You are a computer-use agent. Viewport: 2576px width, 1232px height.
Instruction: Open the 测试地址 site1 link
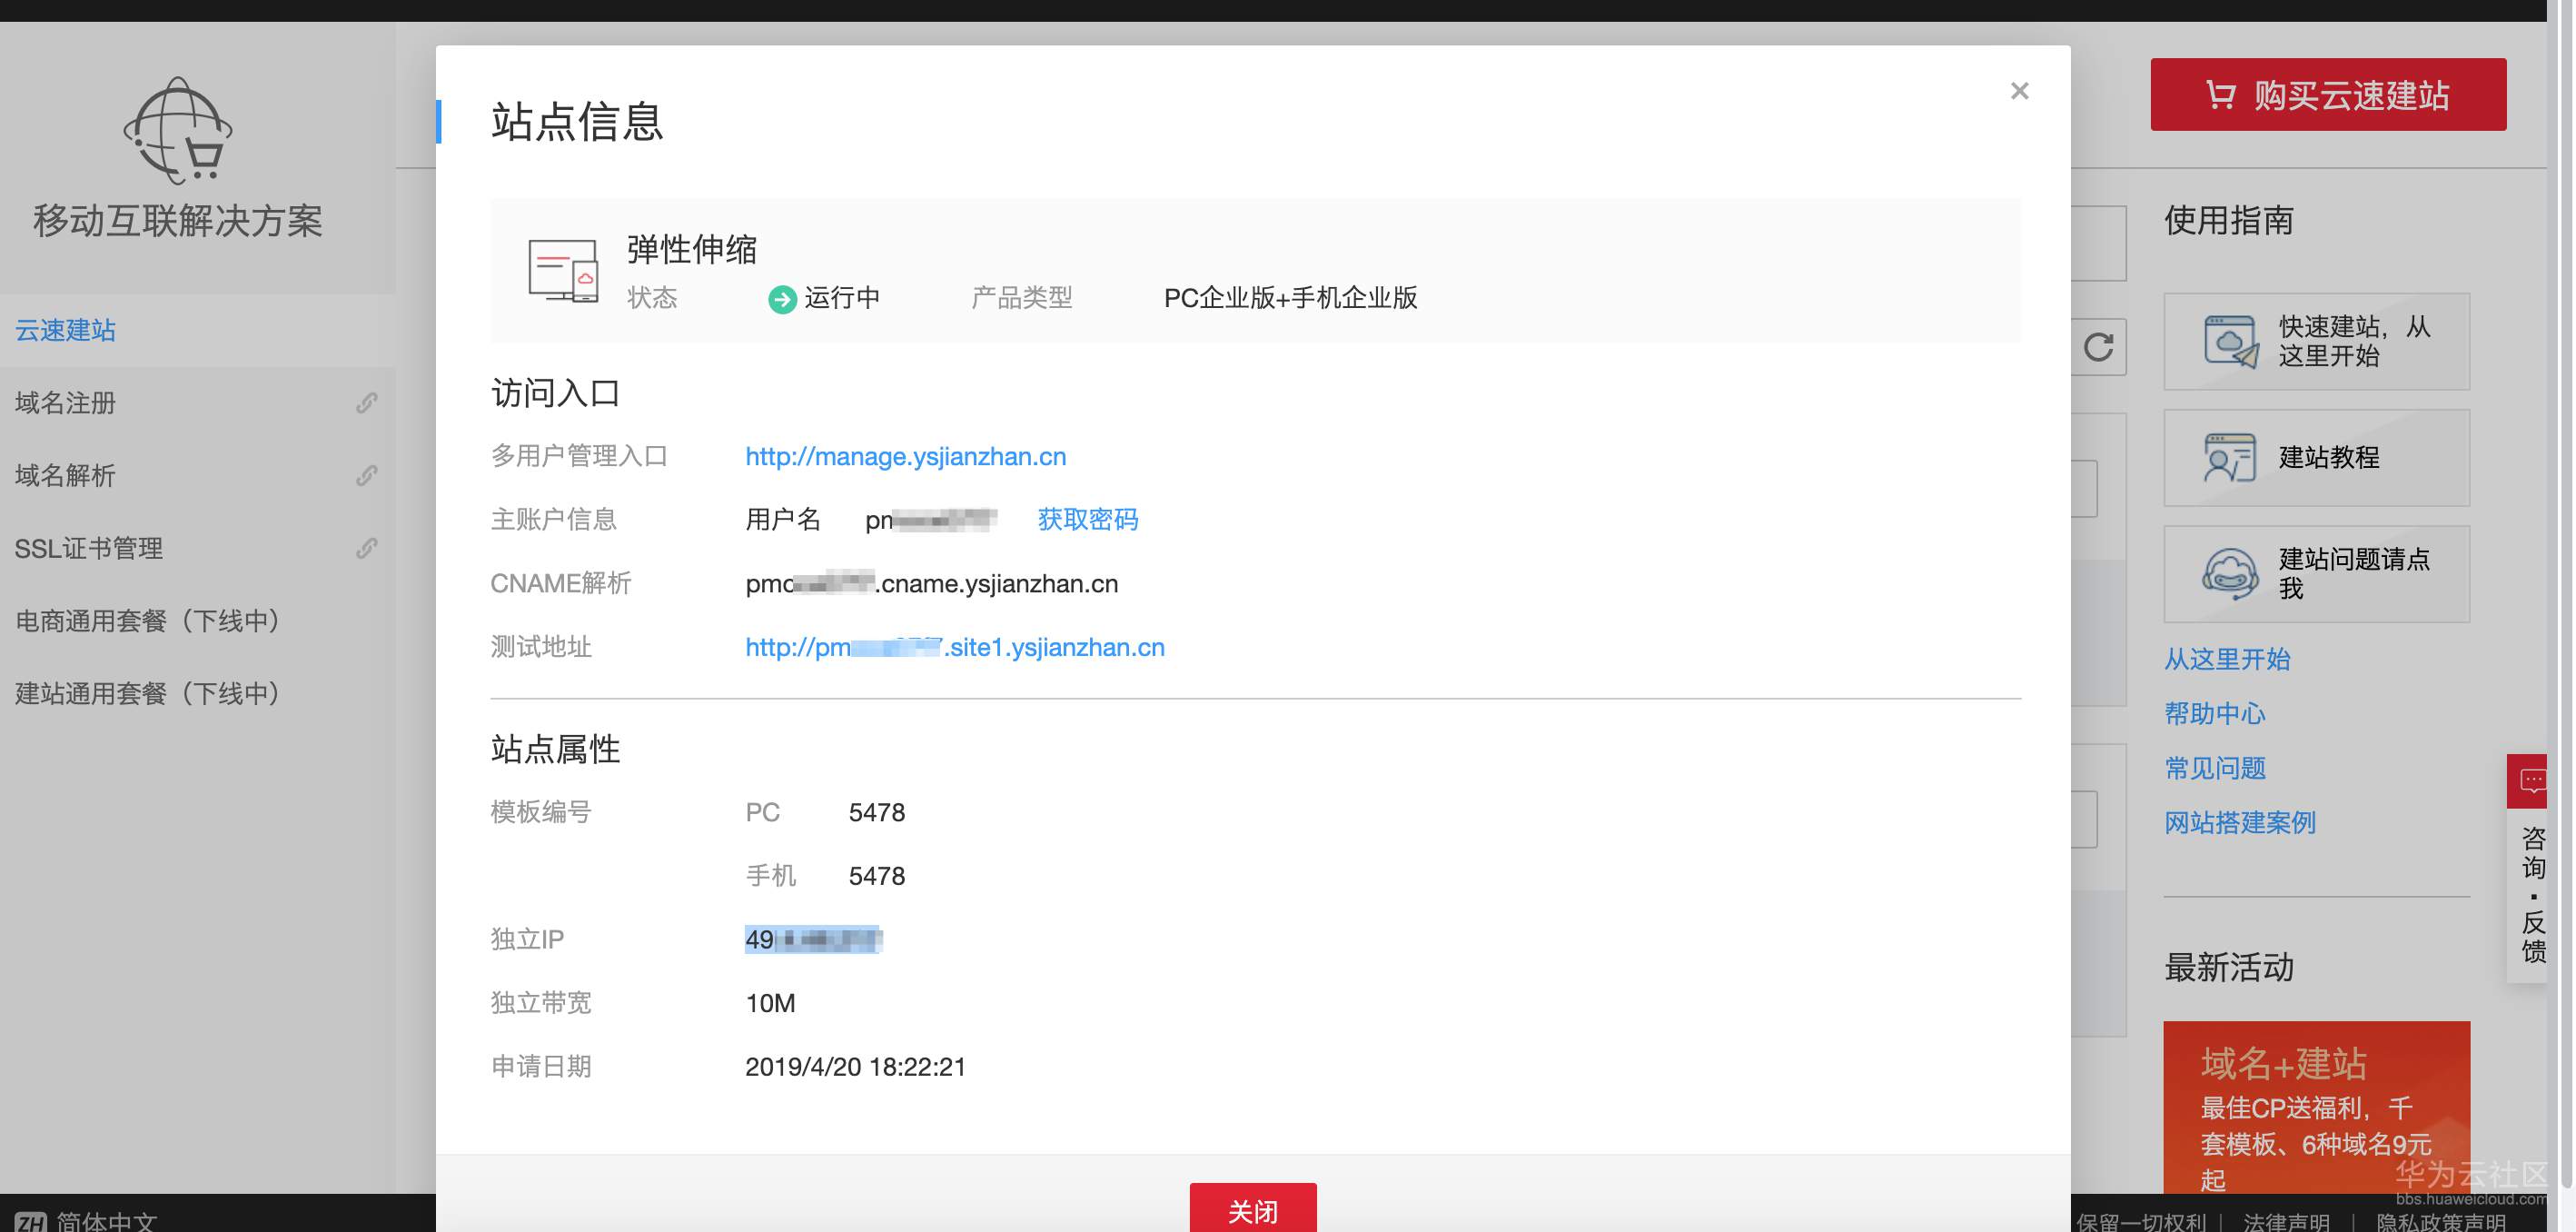pos(954,647)
